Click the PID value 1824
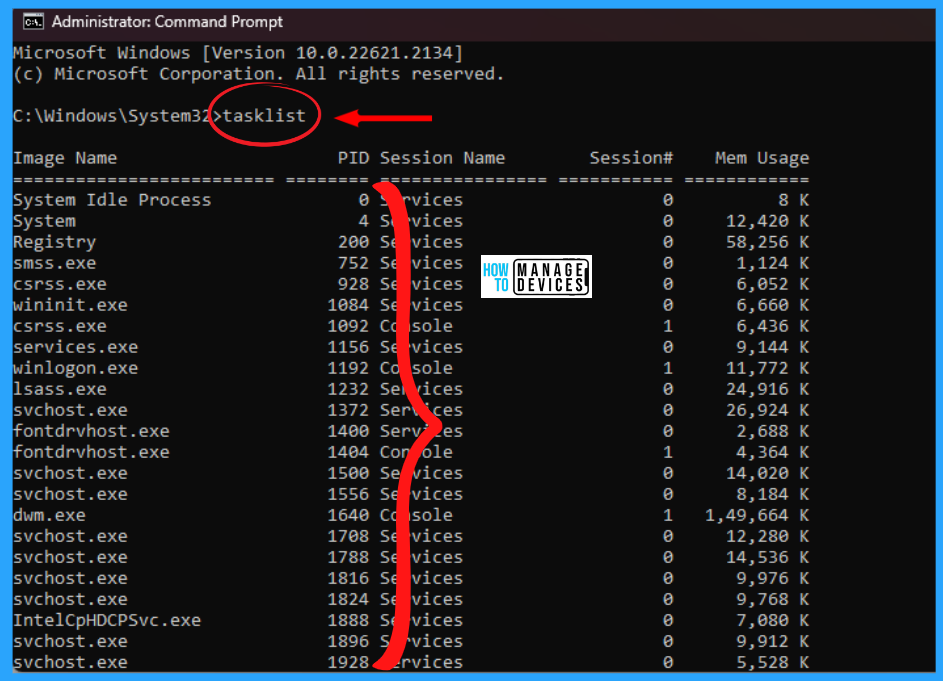The image size is (943, 681). 348,599
